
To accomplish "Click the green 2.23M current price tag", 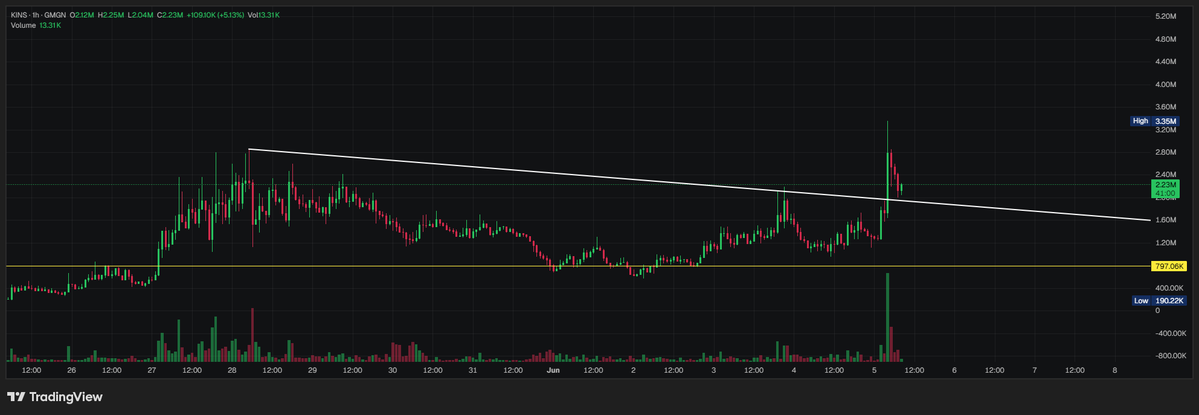I will 1167,189.
